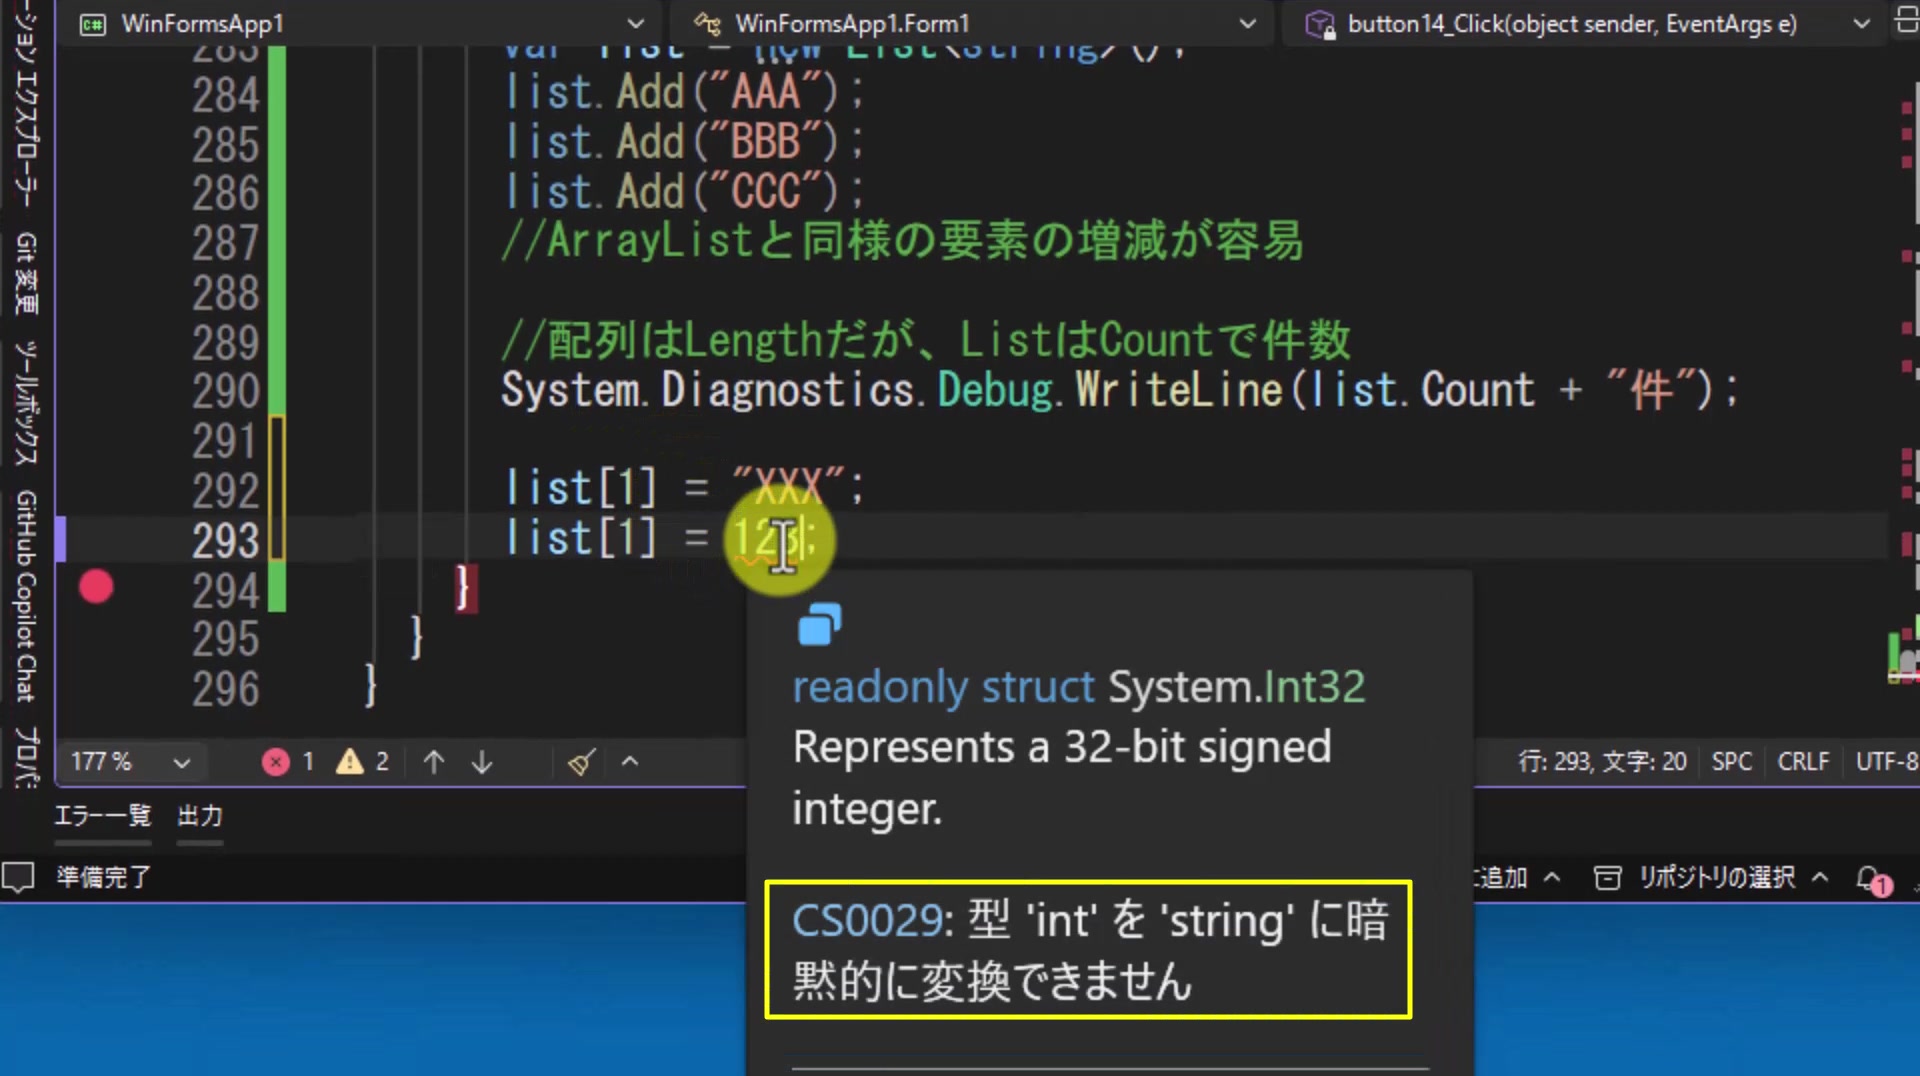Open the WinFormsApp1.Form1 class dropdown
The width and height of the screenshot is (1920, 1076).
pyautogui.click(x=975, y=23)
